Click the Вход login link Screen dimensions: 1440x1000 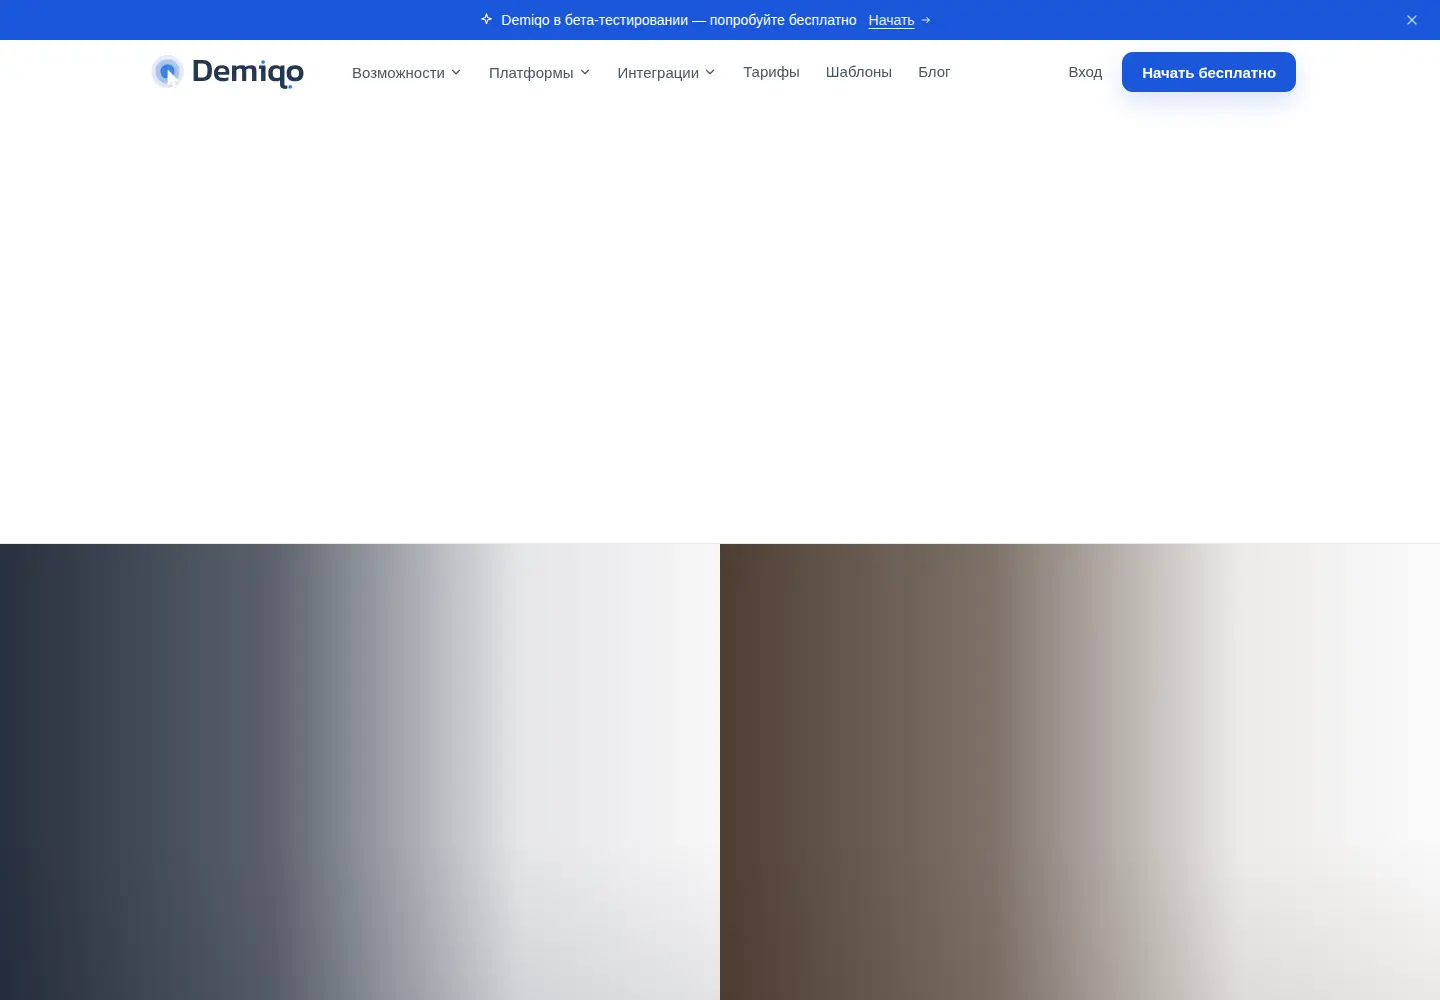pos(1085,72)
